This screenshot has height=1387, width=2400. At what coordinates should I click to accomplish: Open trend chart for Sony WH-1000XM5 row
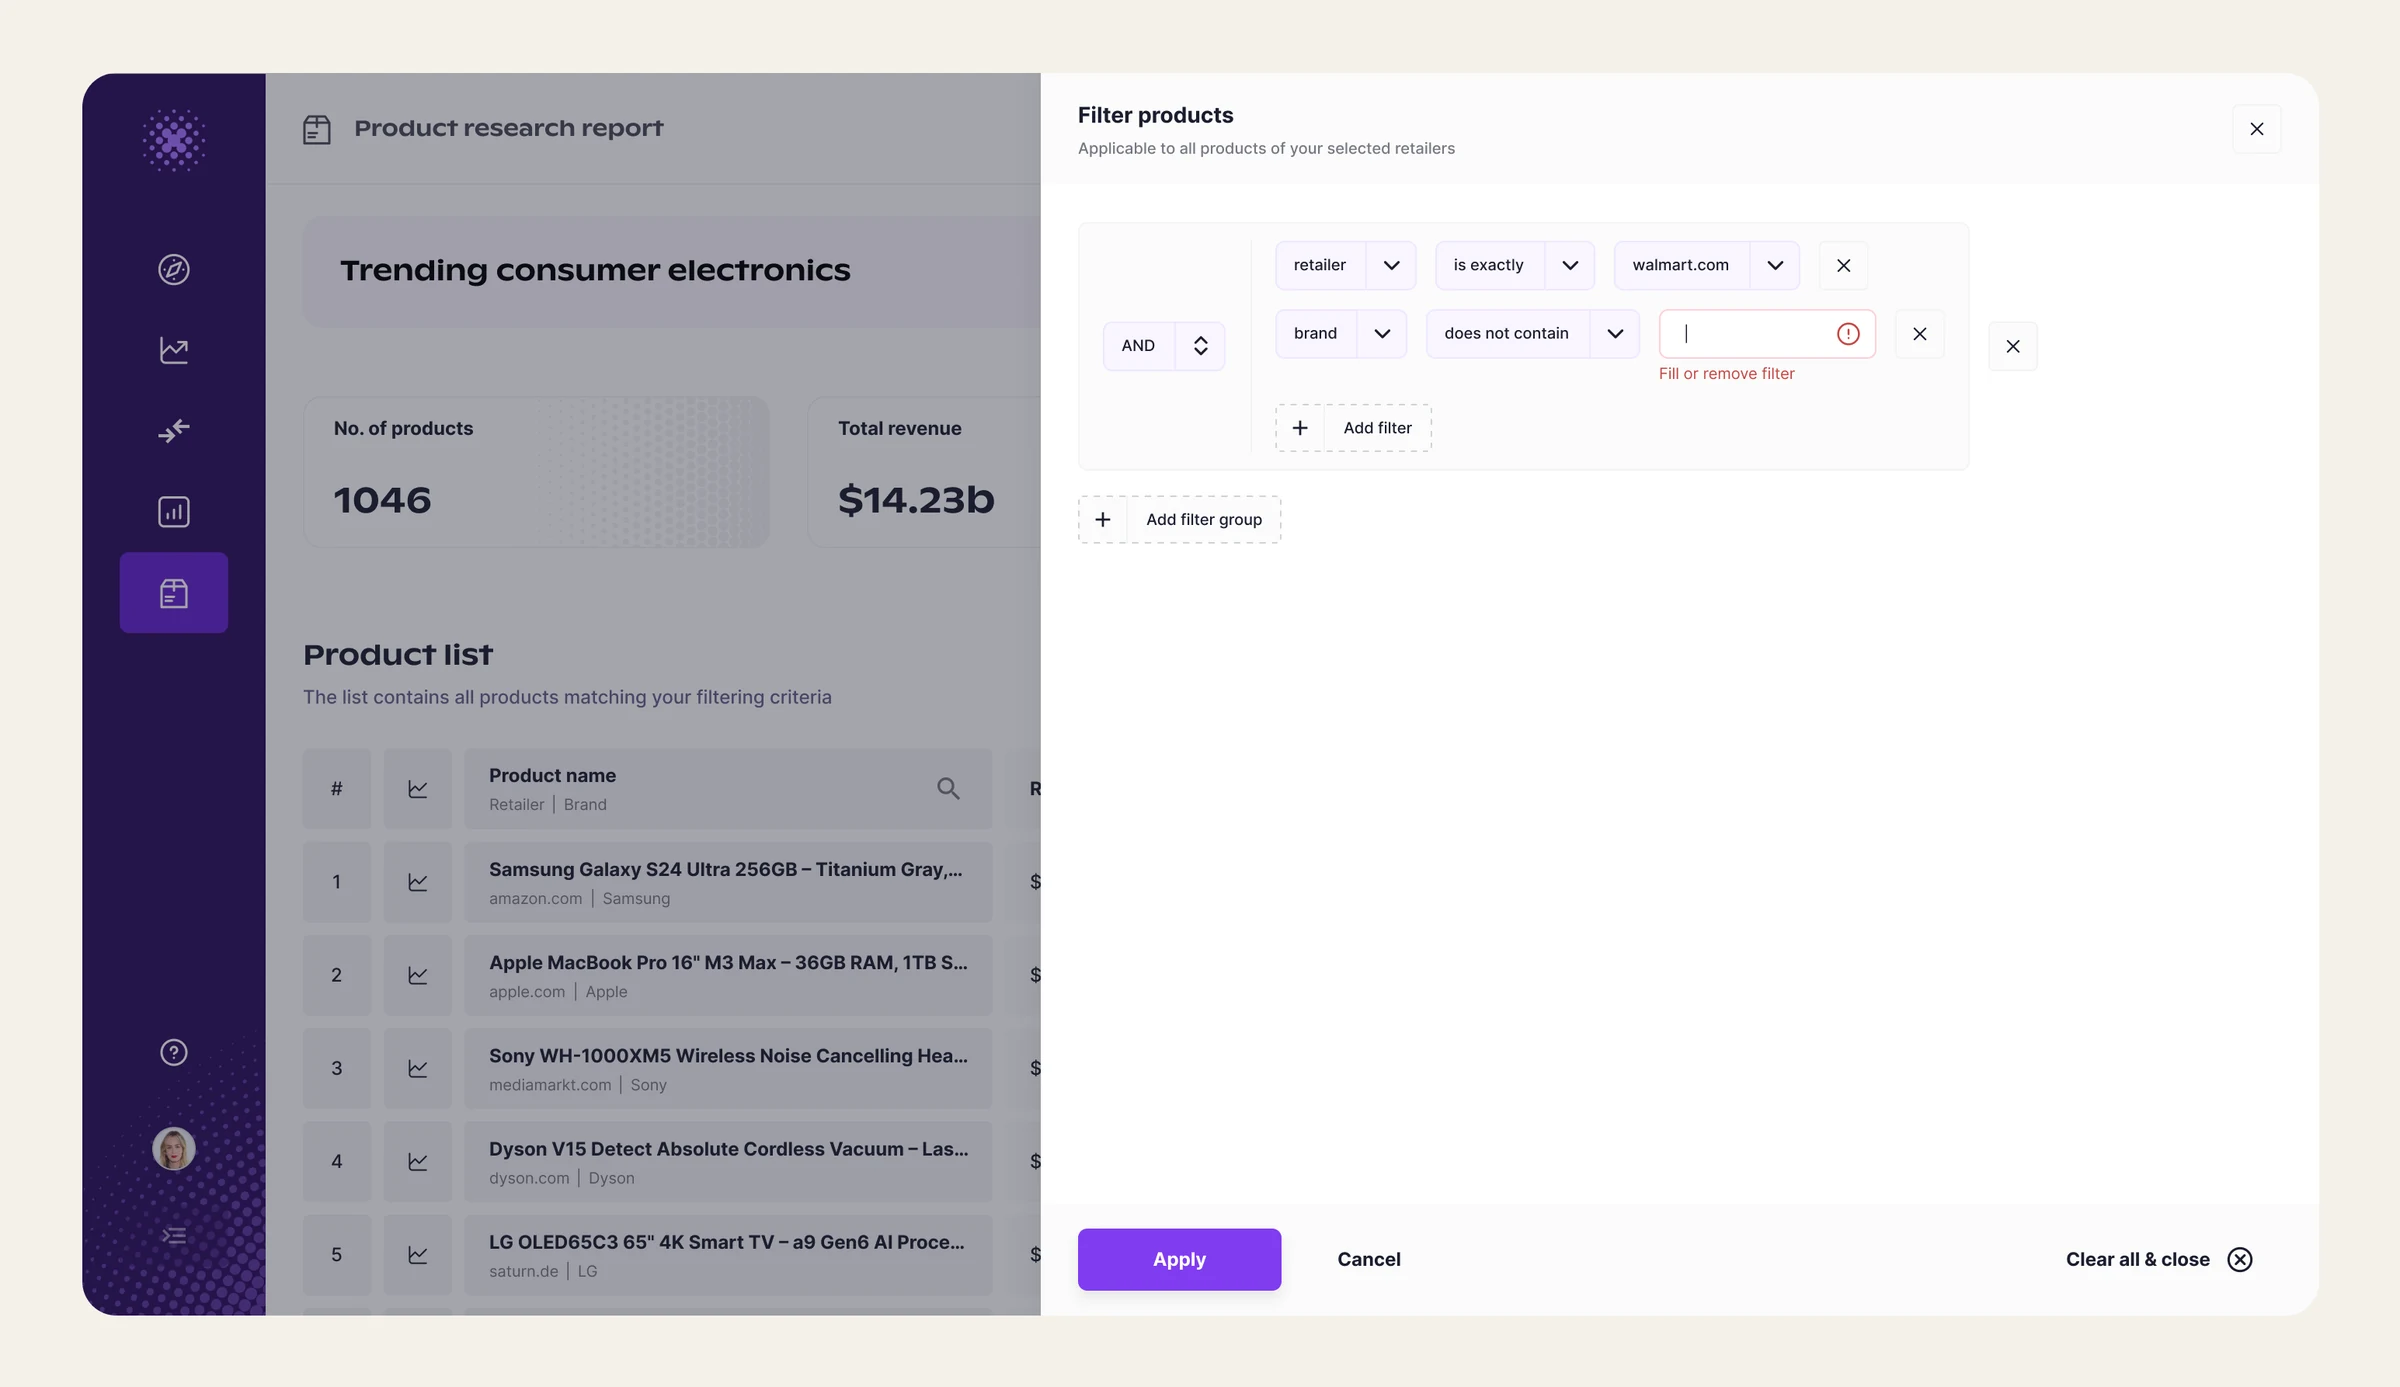(418, 1068)
